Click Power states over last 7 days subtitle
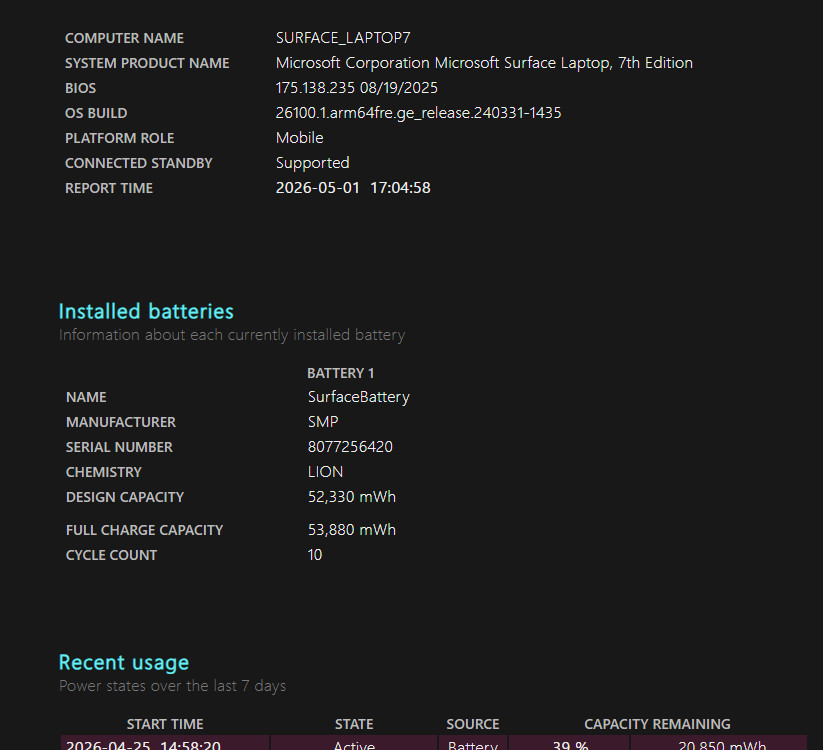 (172, 686)
